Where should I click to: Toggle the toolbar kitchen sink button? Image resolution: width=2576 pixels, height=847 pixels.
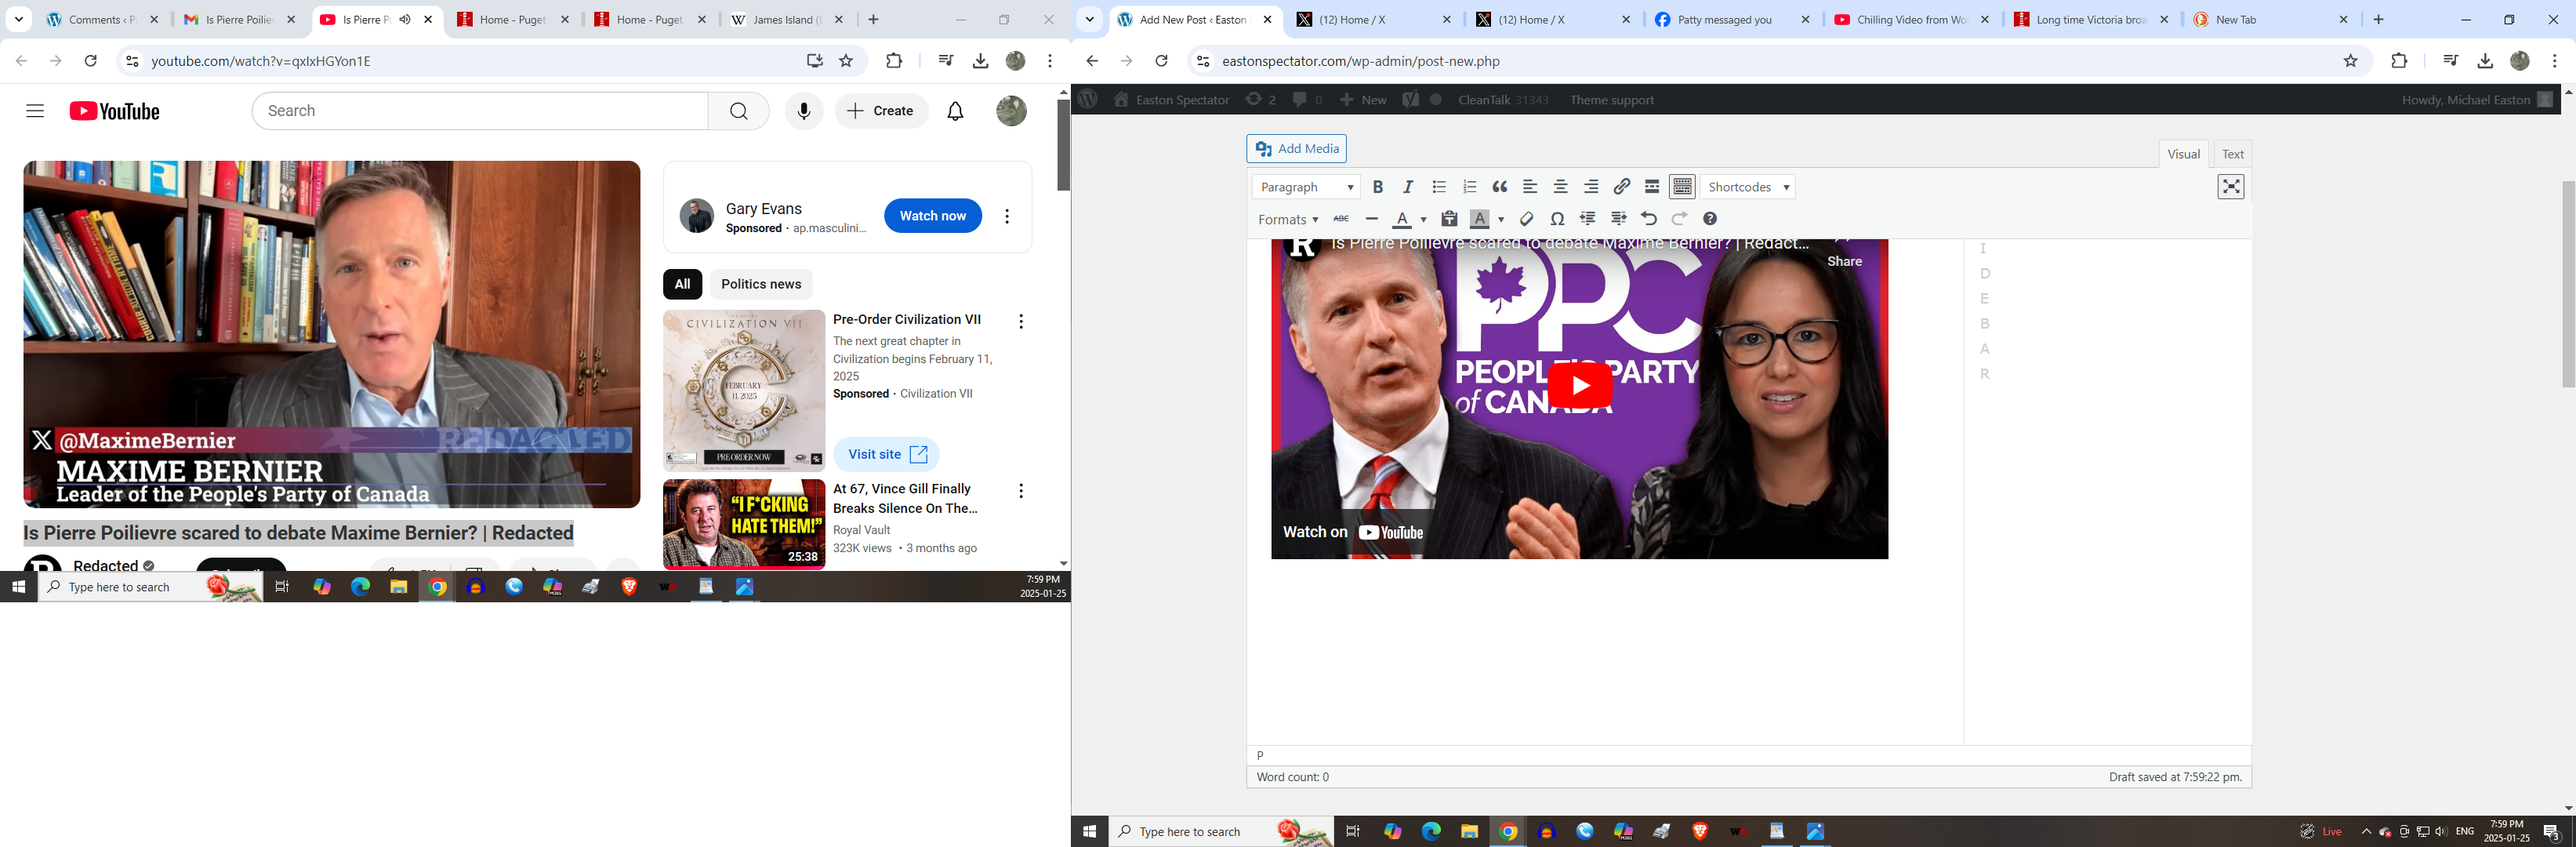tap(1683, 187)
